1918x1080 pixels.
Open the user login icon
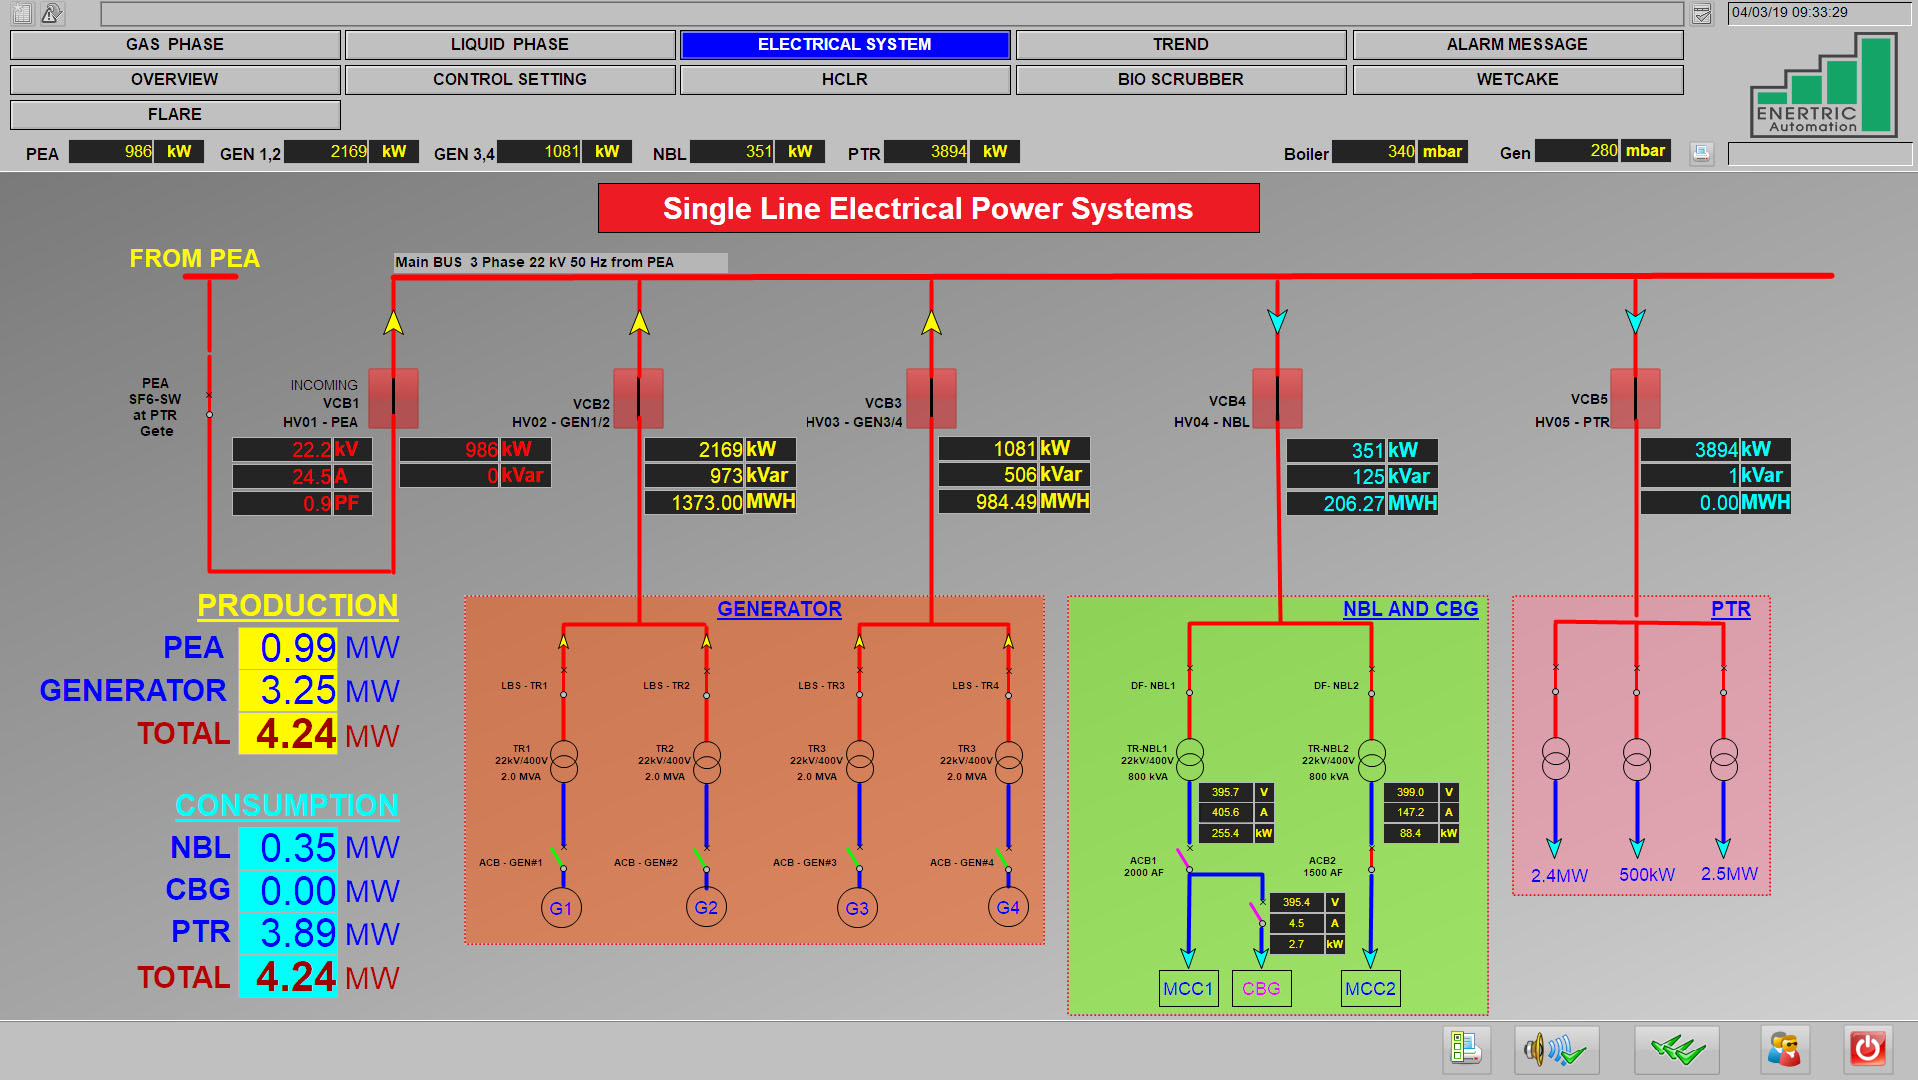click(1783, 1049)
